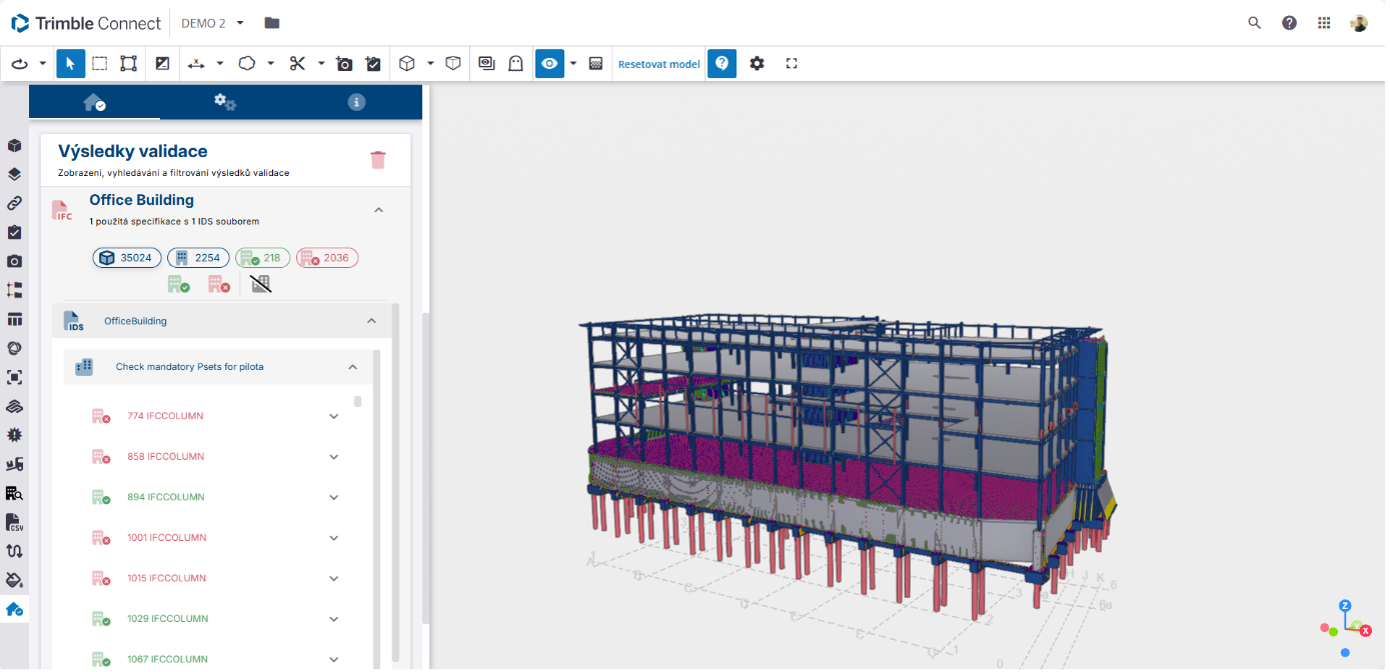Viewport: 1390px width, 672px height.
Task: Toggle the 2036 failed results filter
Action: pos(327,258)
